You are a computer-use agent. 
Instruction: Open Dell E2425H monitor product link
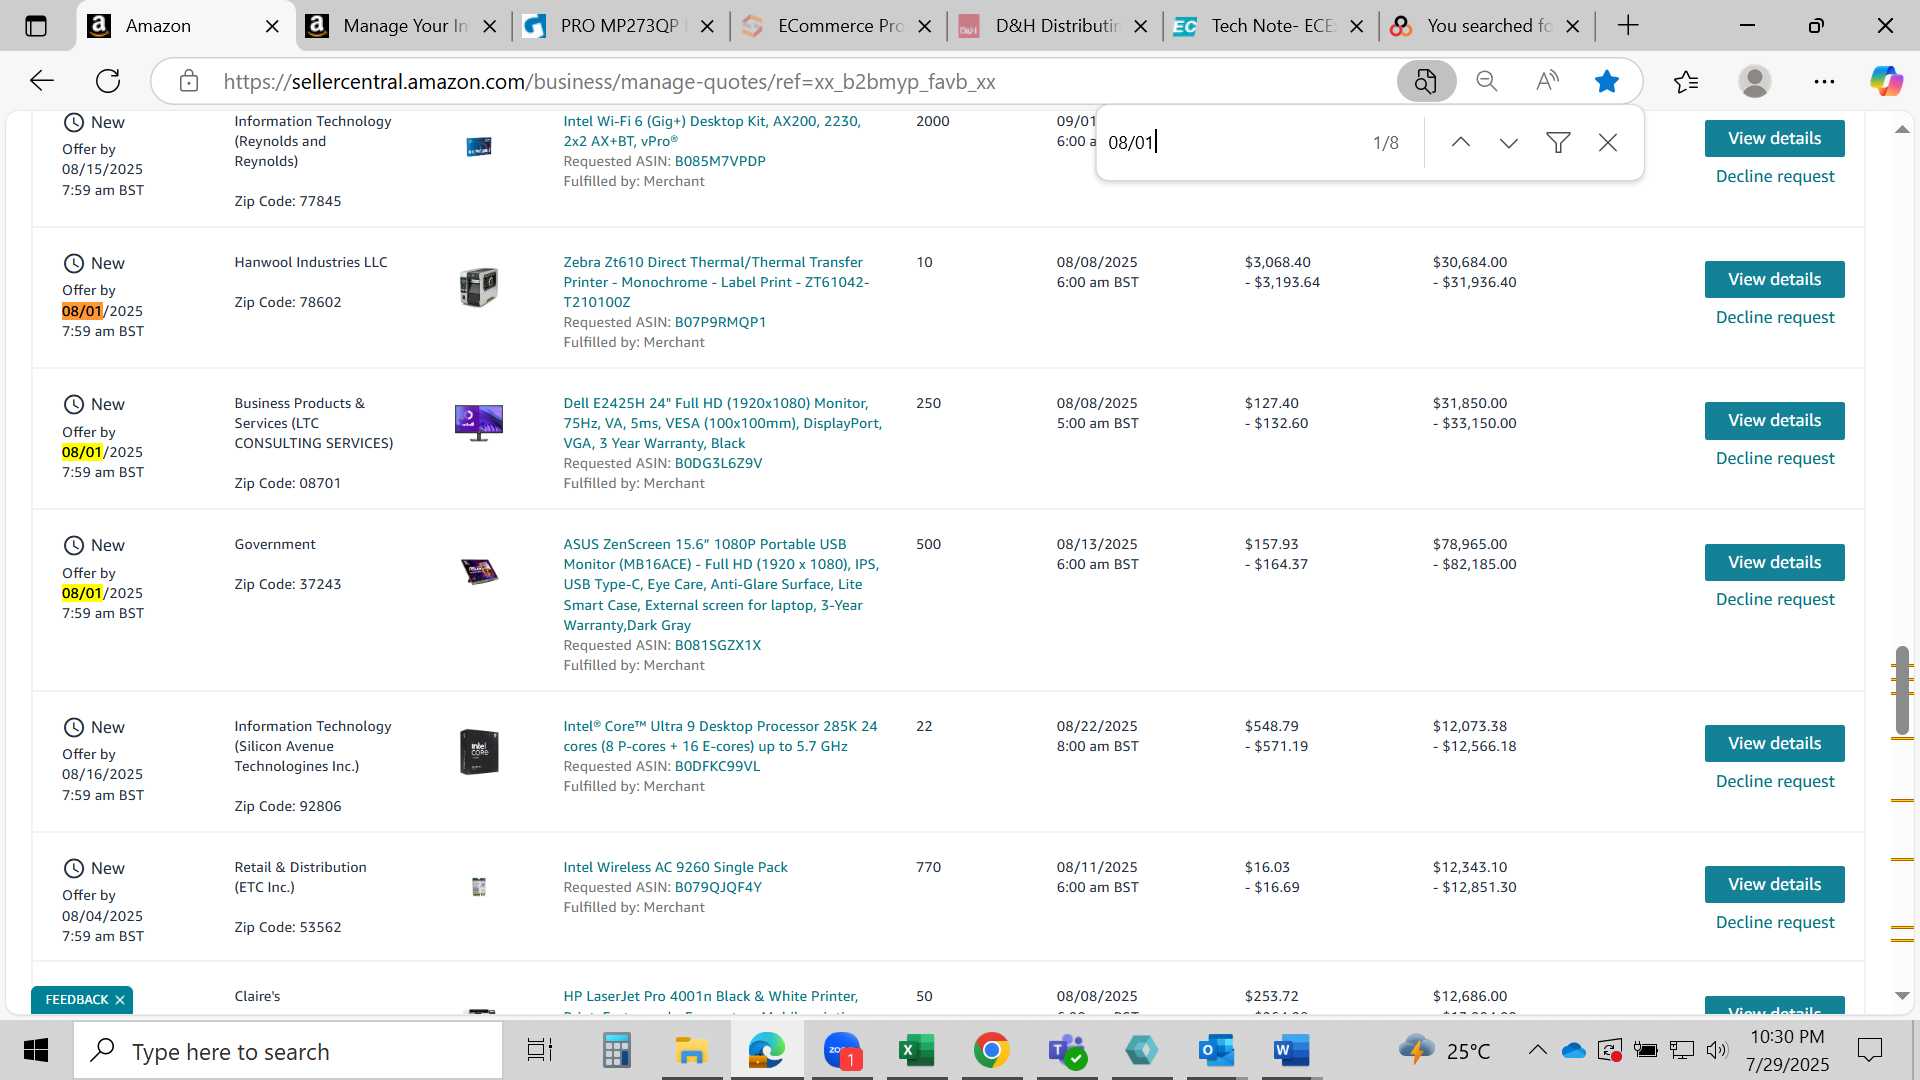tap(722, 423)
